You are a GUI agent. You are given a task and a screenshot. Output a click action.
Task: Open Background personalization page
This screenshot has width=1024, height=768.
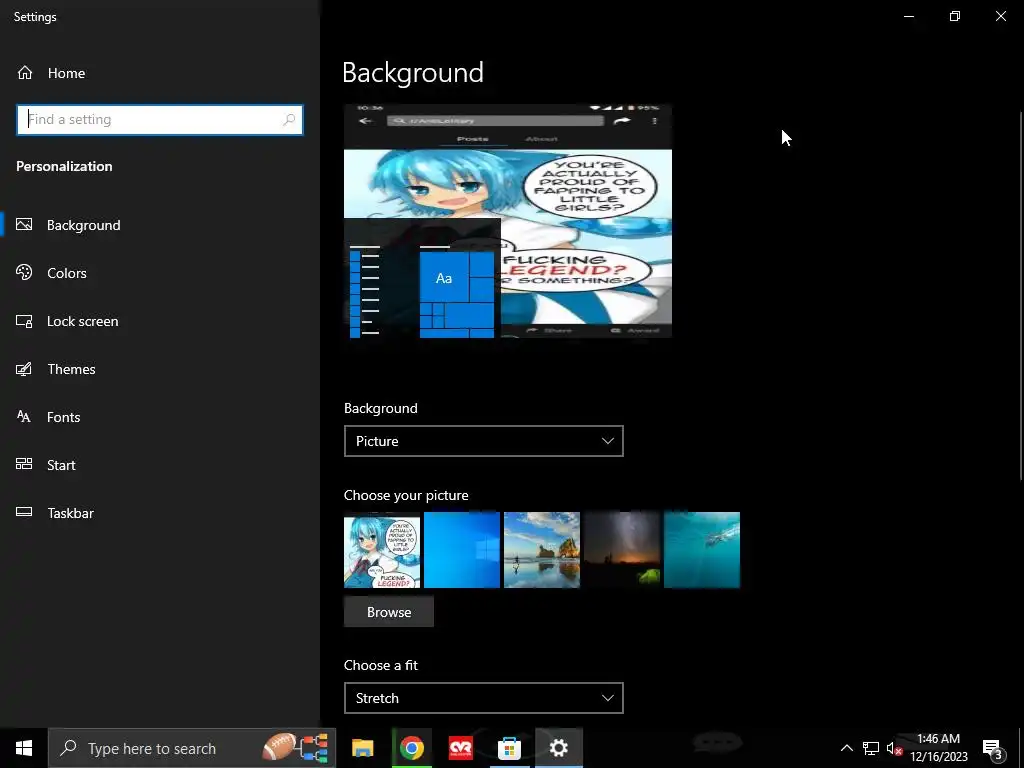[x=84, y=225]
